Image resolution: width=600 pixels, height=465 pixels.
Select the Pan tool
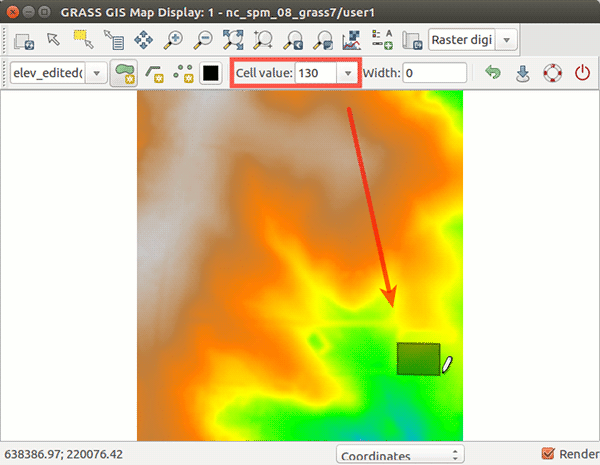pyautogui.click(x=145, y=41)
